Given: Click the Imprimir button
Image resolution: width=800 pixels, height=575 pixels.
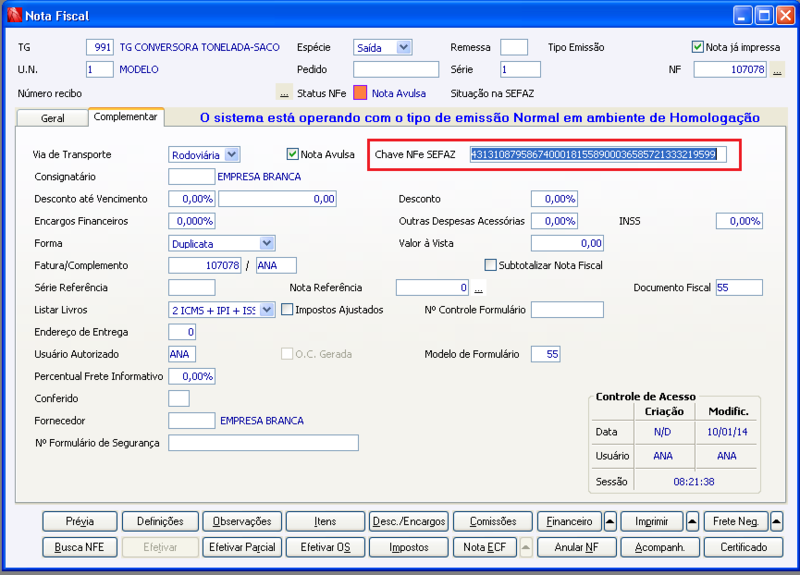Looking at the screenshot, I should click(652, 521).
